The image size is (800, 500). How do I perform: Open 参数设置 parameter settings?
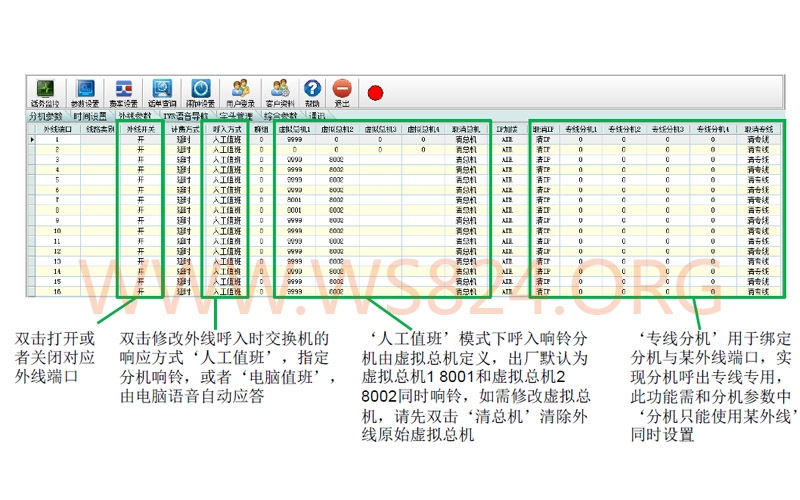click(x=85, y=93)
